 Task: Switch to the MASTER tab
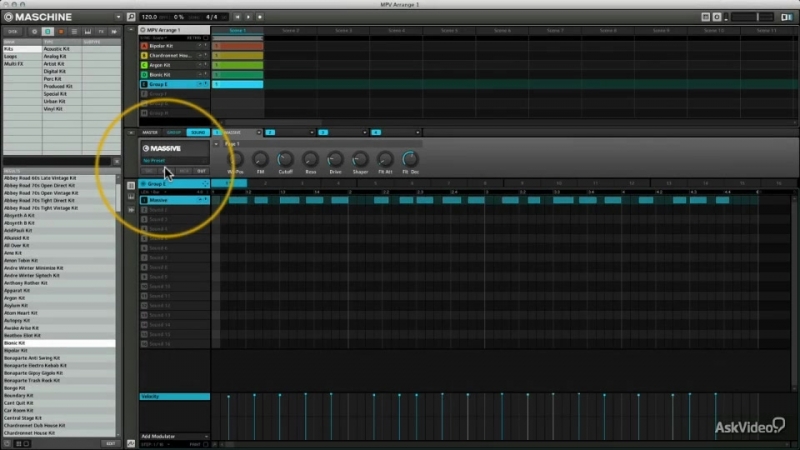(150, 132)
